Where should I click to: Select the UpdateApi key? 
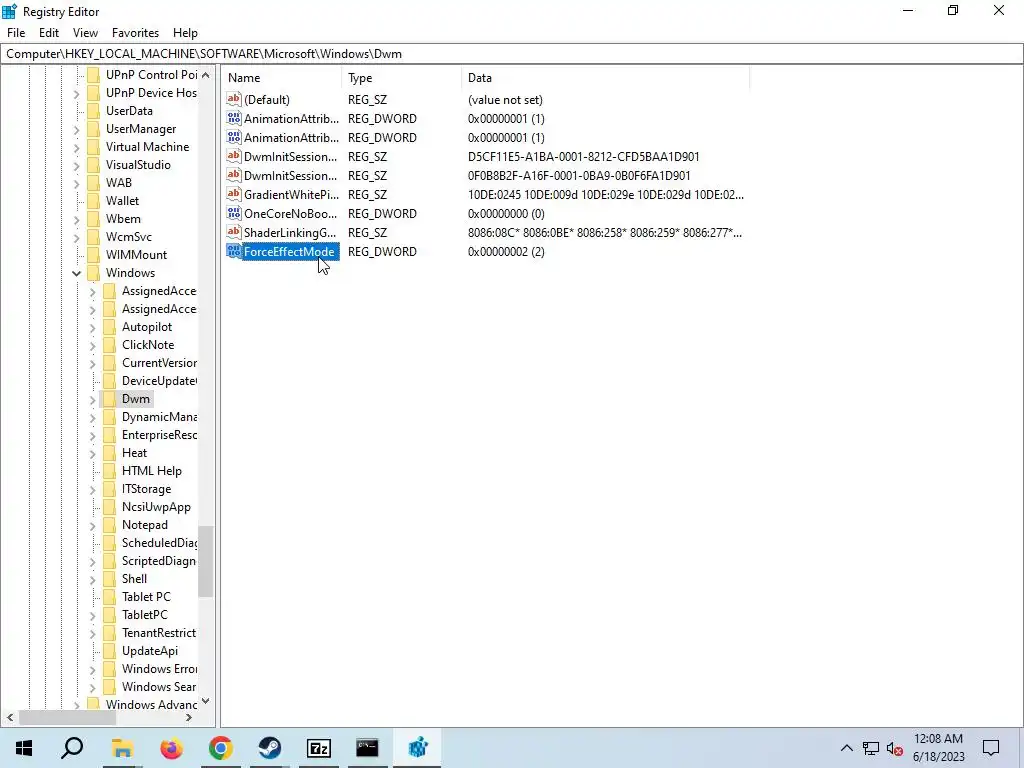(x=150, y=650)
